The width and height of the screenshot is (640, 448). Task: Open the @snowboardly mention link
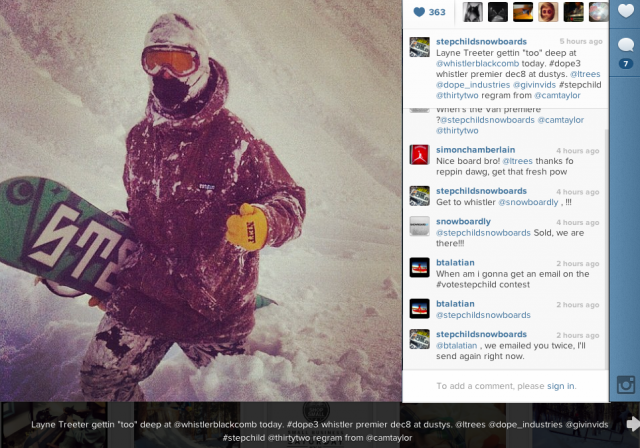coord(528,202)
